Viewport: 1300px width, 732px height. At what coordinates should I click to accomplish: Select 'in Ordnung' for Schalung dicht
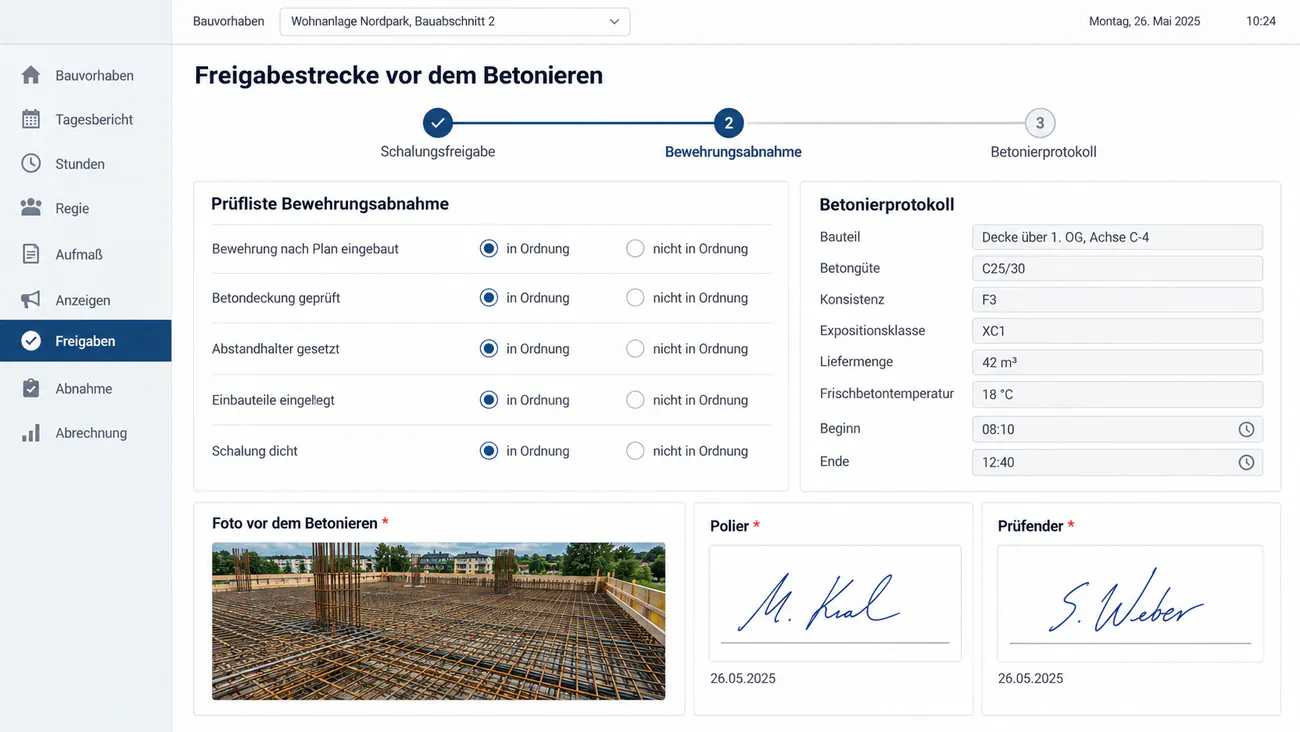489,450
